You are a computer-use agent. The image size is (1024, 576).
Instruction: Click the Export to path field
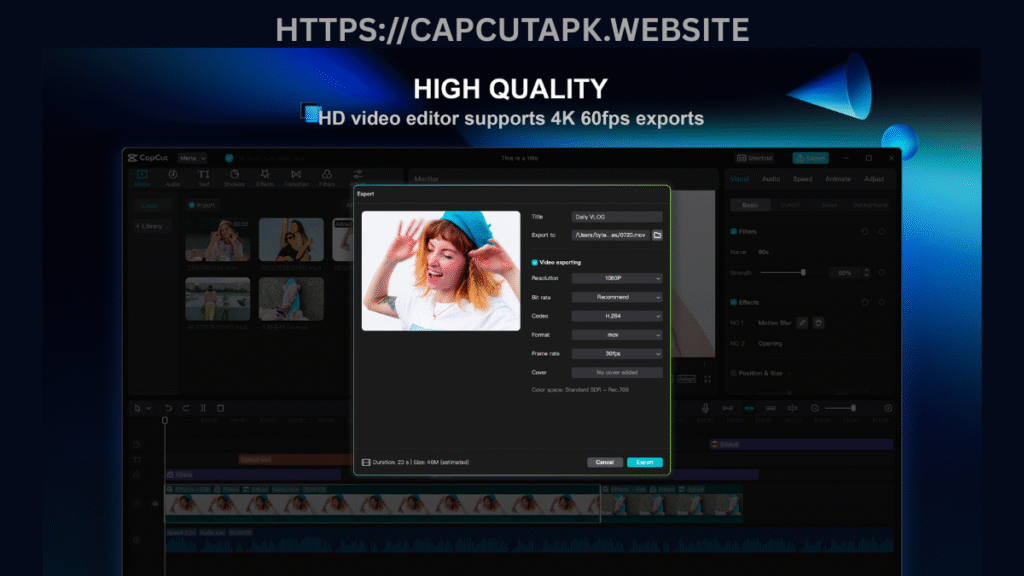[610, 235]
